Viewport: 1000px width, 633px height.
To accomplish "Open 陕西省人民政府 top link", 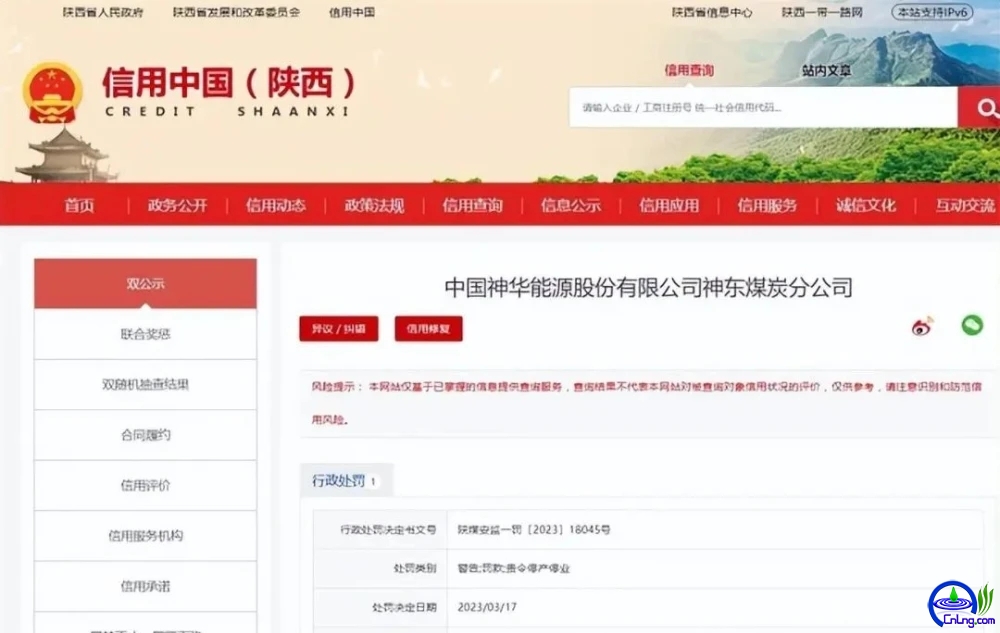I will tap(103, 12).
